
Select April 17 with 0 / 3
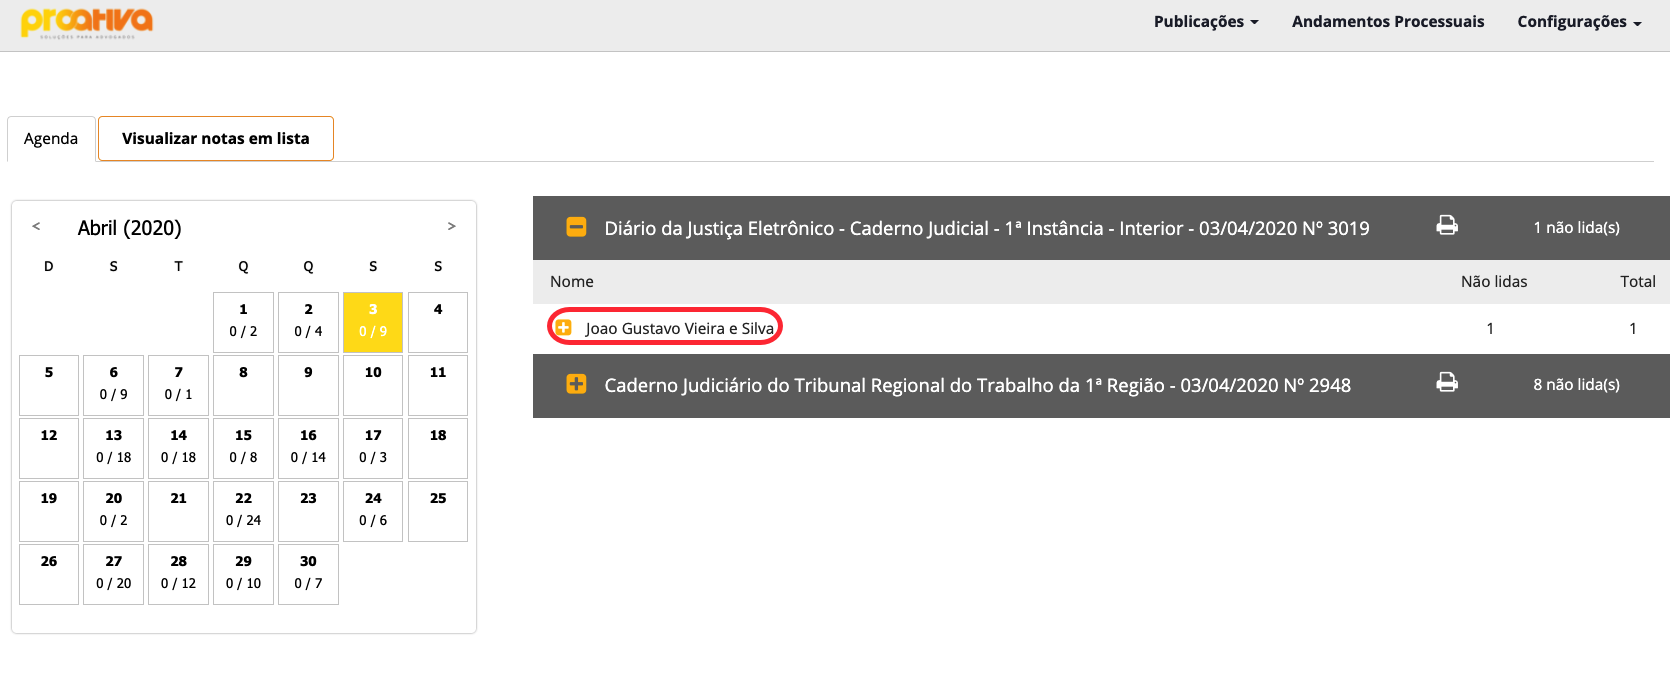pos(373,448)
